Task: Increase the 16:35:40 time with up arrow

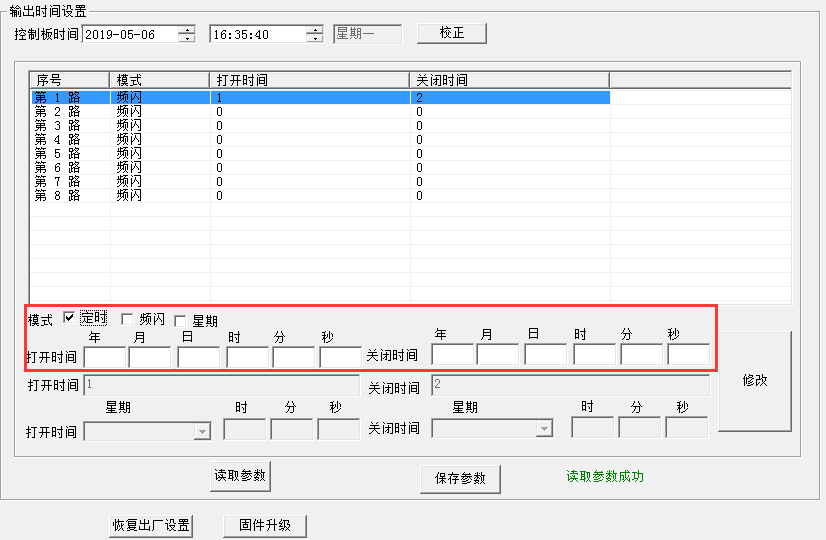Action: coord(314,30)
